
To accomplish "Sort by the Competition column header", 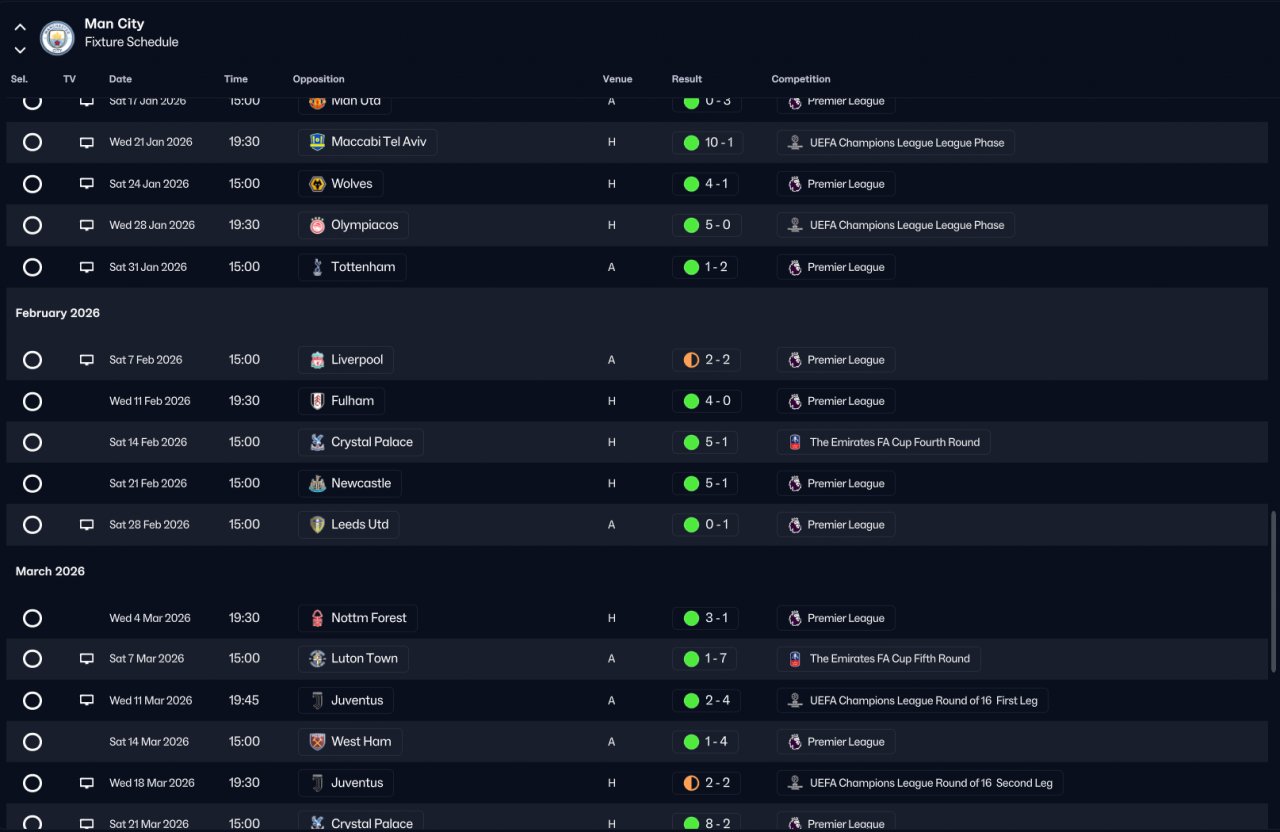I will tap(801, 79).
